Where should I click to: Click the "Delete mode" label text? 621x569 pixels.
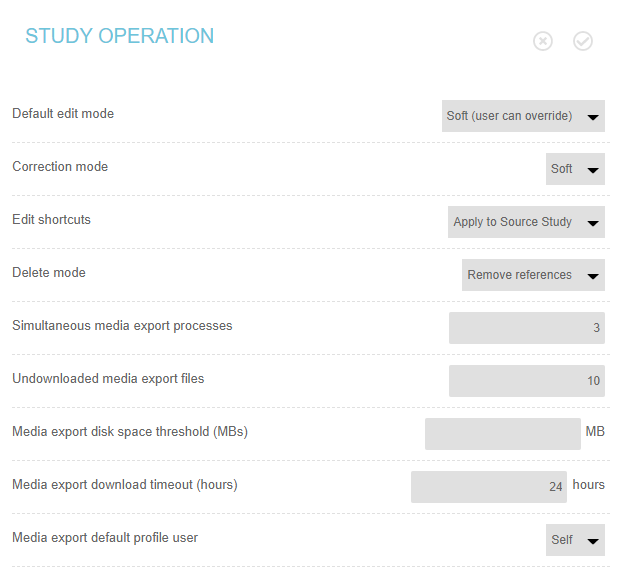(49, 273)
